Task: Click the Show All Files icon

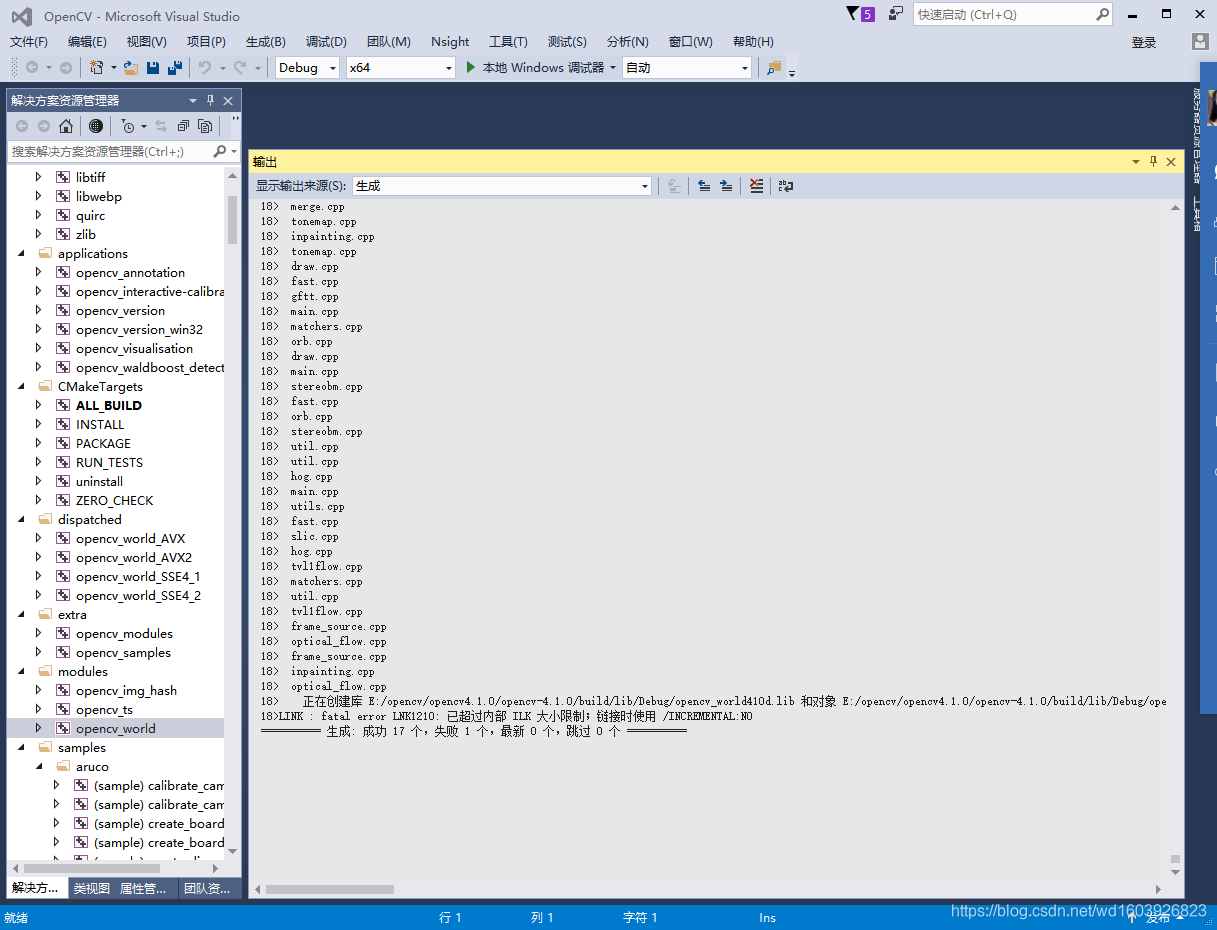Action: click(x=205, y=126)
